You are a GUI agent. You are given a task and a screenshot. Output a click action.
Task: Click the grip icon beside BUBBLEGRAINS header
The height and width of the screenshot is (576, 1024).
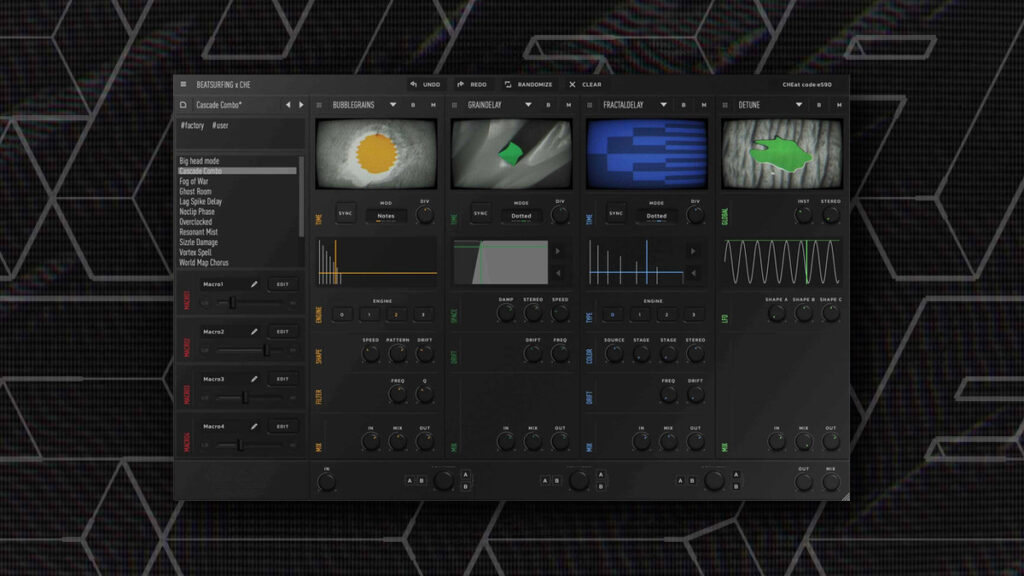pyautogui.click(x=319, y=105)
